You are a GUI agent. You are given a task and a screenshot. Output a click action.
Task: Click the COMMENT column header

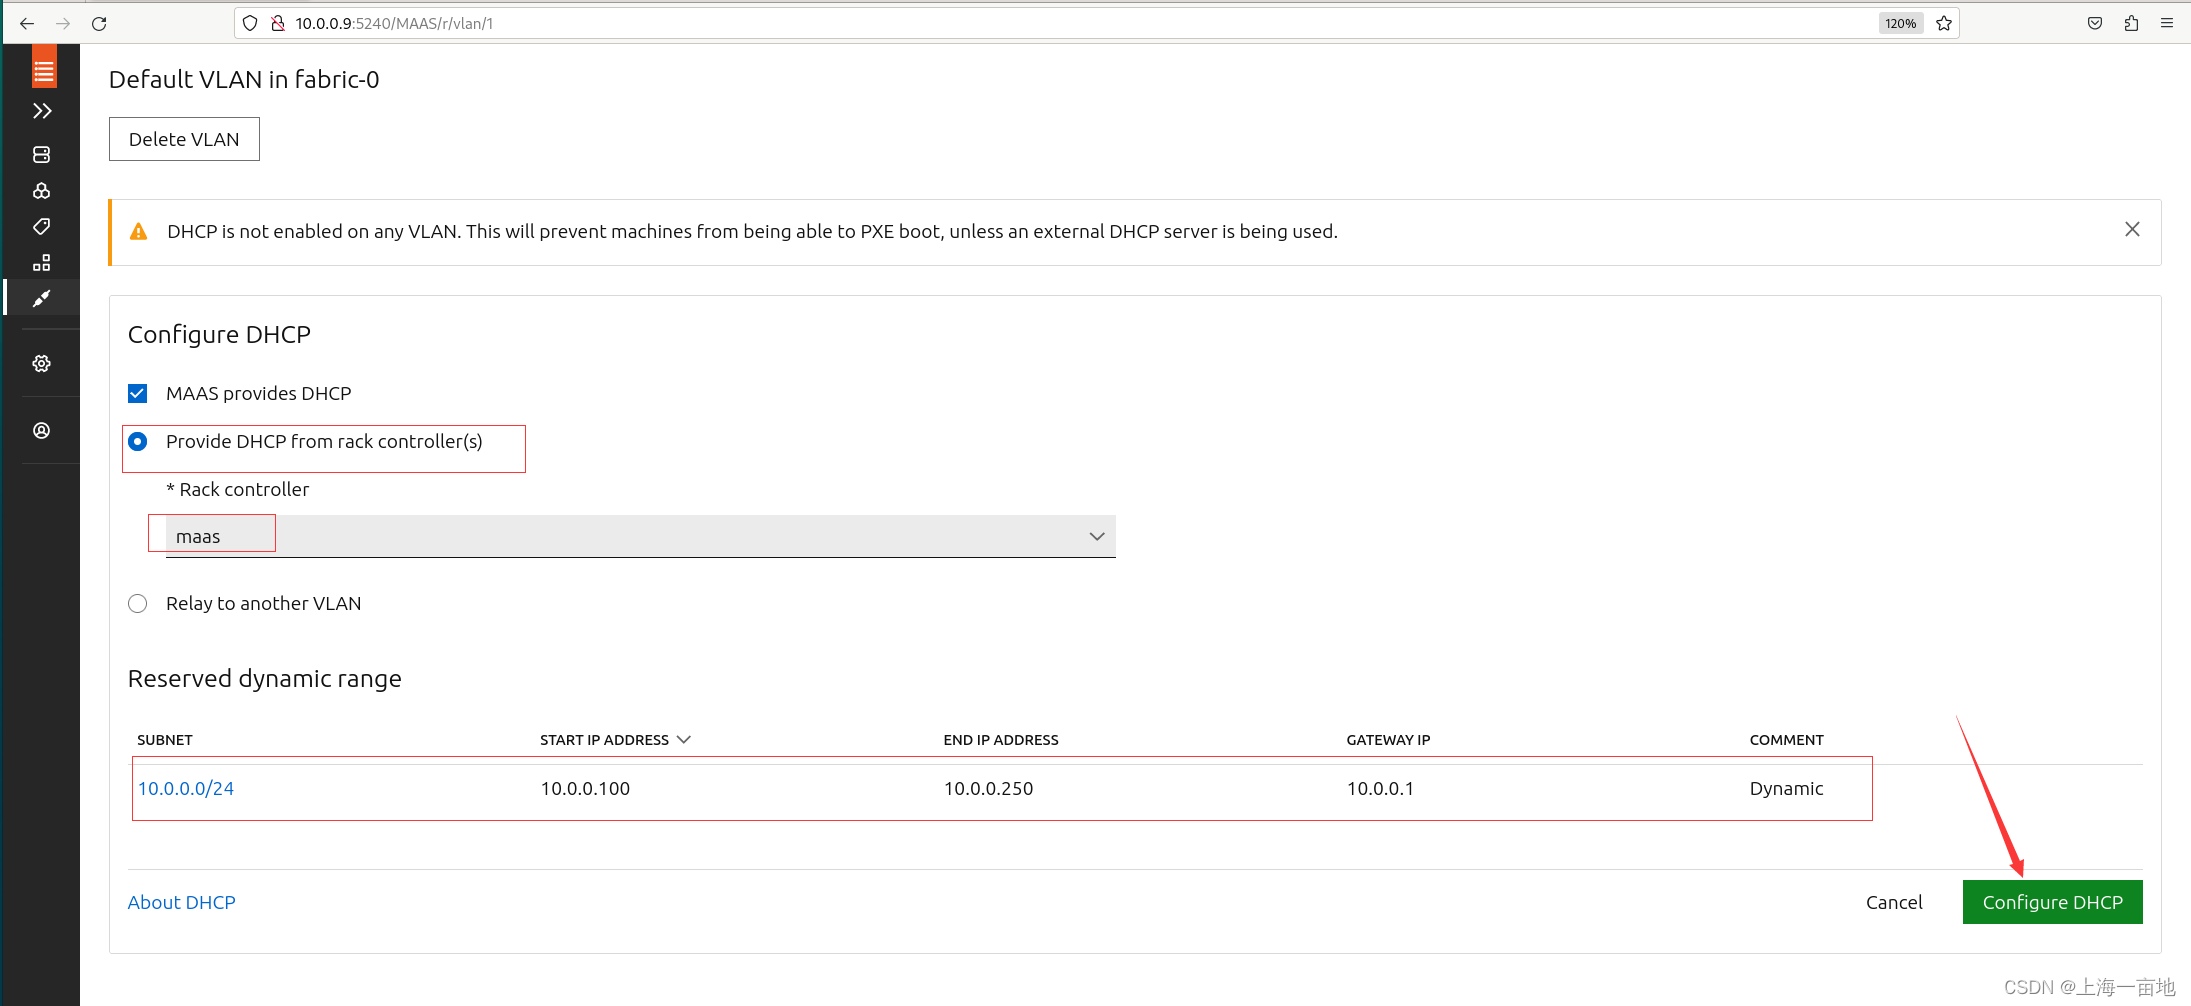[x=1786, y=740]
